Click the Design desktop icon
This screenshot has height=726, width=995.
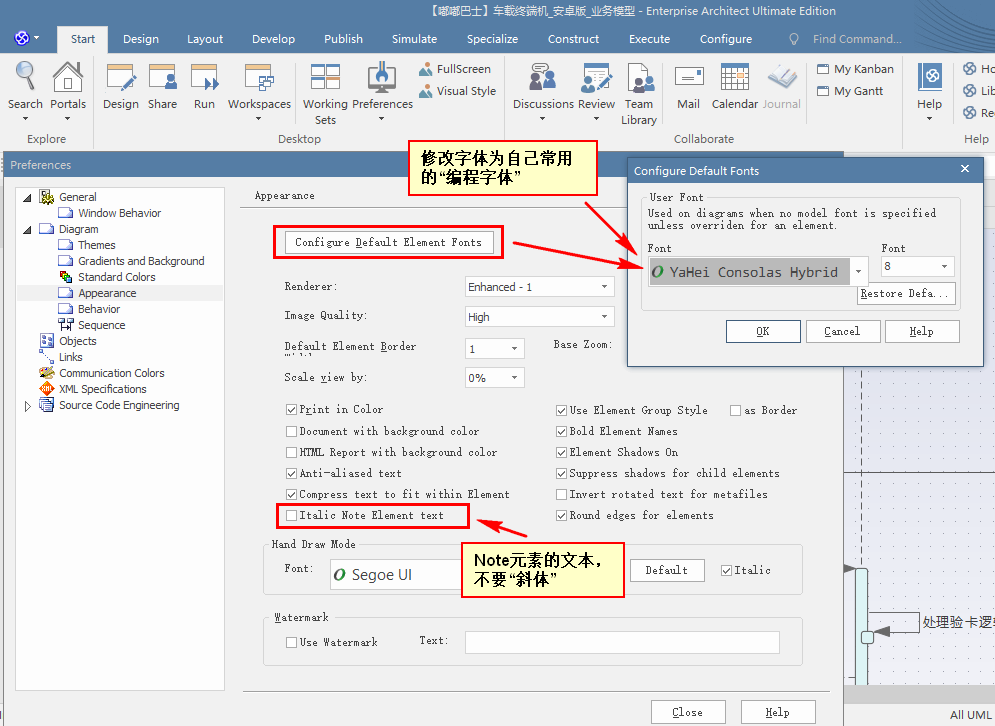pyautogui.click(x=121, y=86)
